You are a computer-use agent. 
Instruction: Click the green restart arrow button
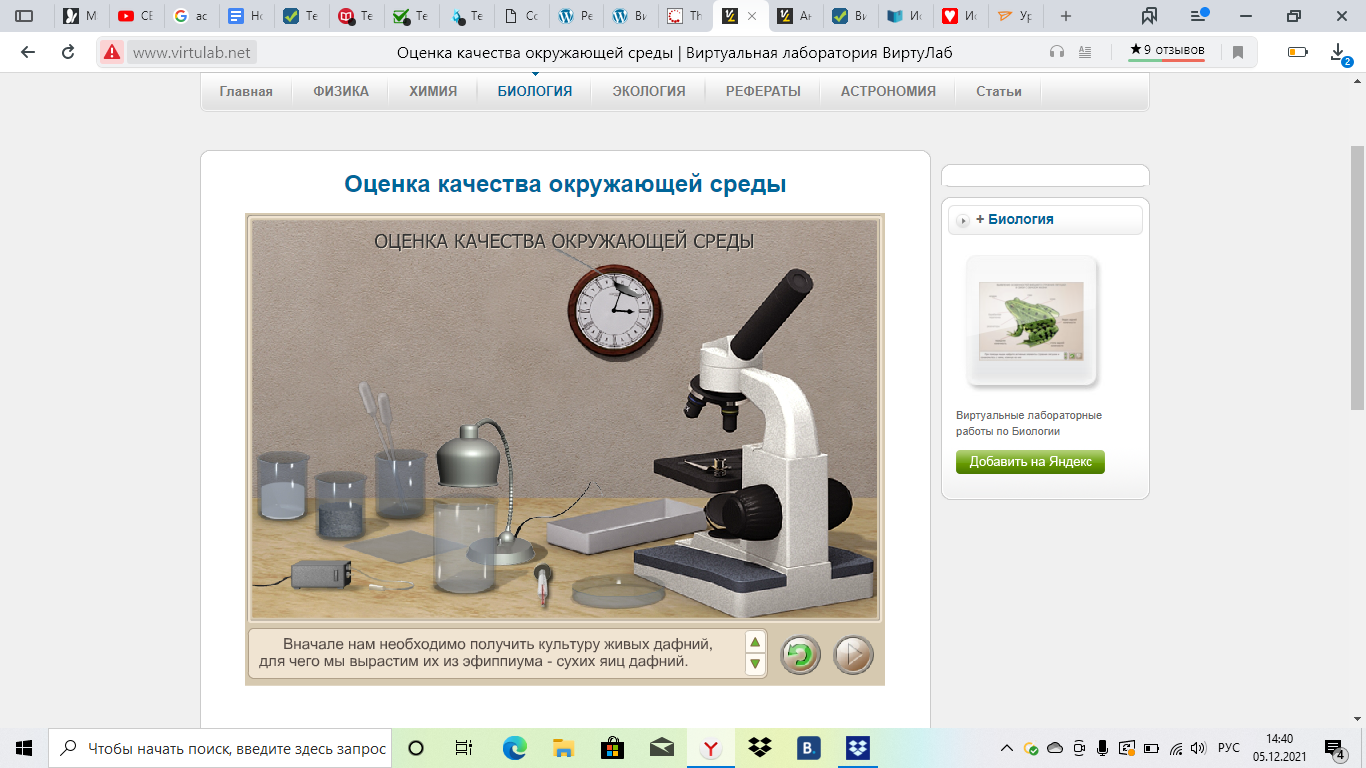tap(800, 656)
